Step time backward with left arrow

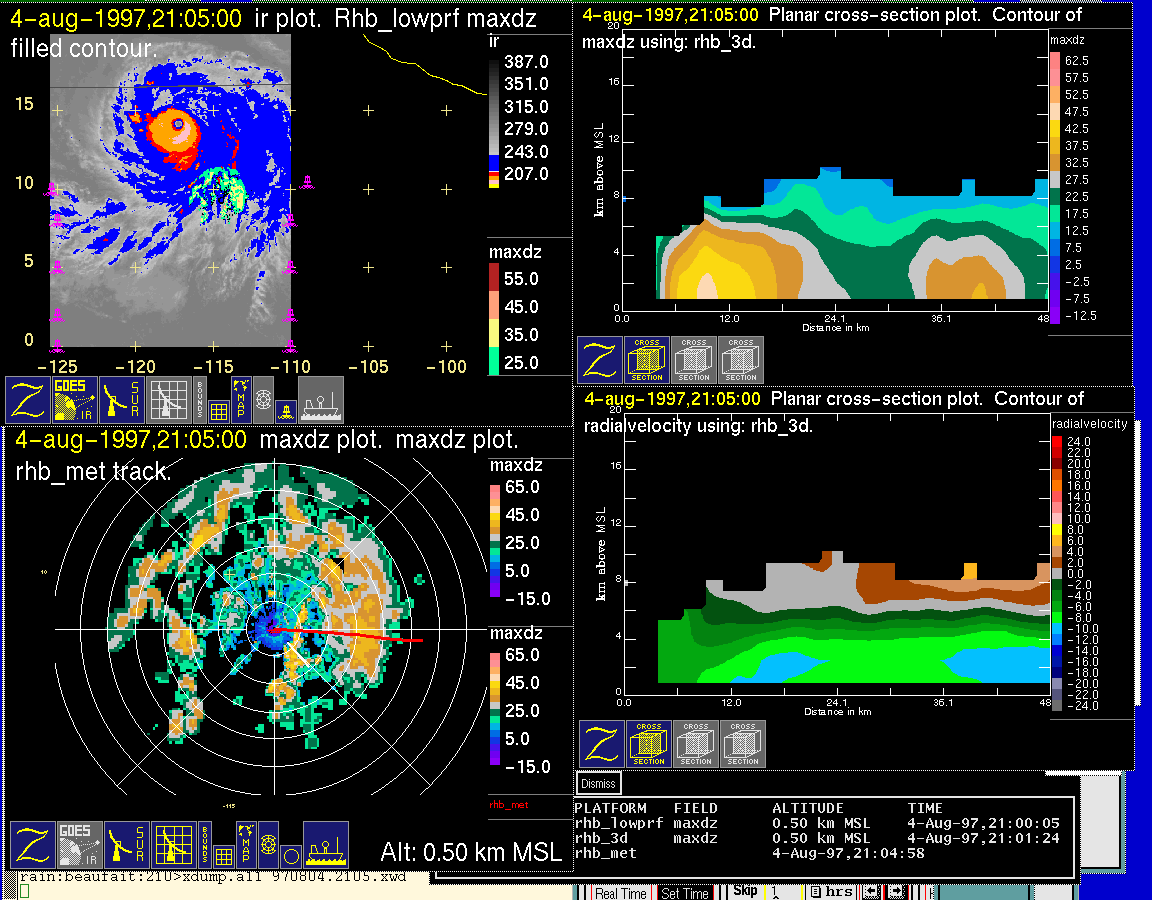point(871,892)
